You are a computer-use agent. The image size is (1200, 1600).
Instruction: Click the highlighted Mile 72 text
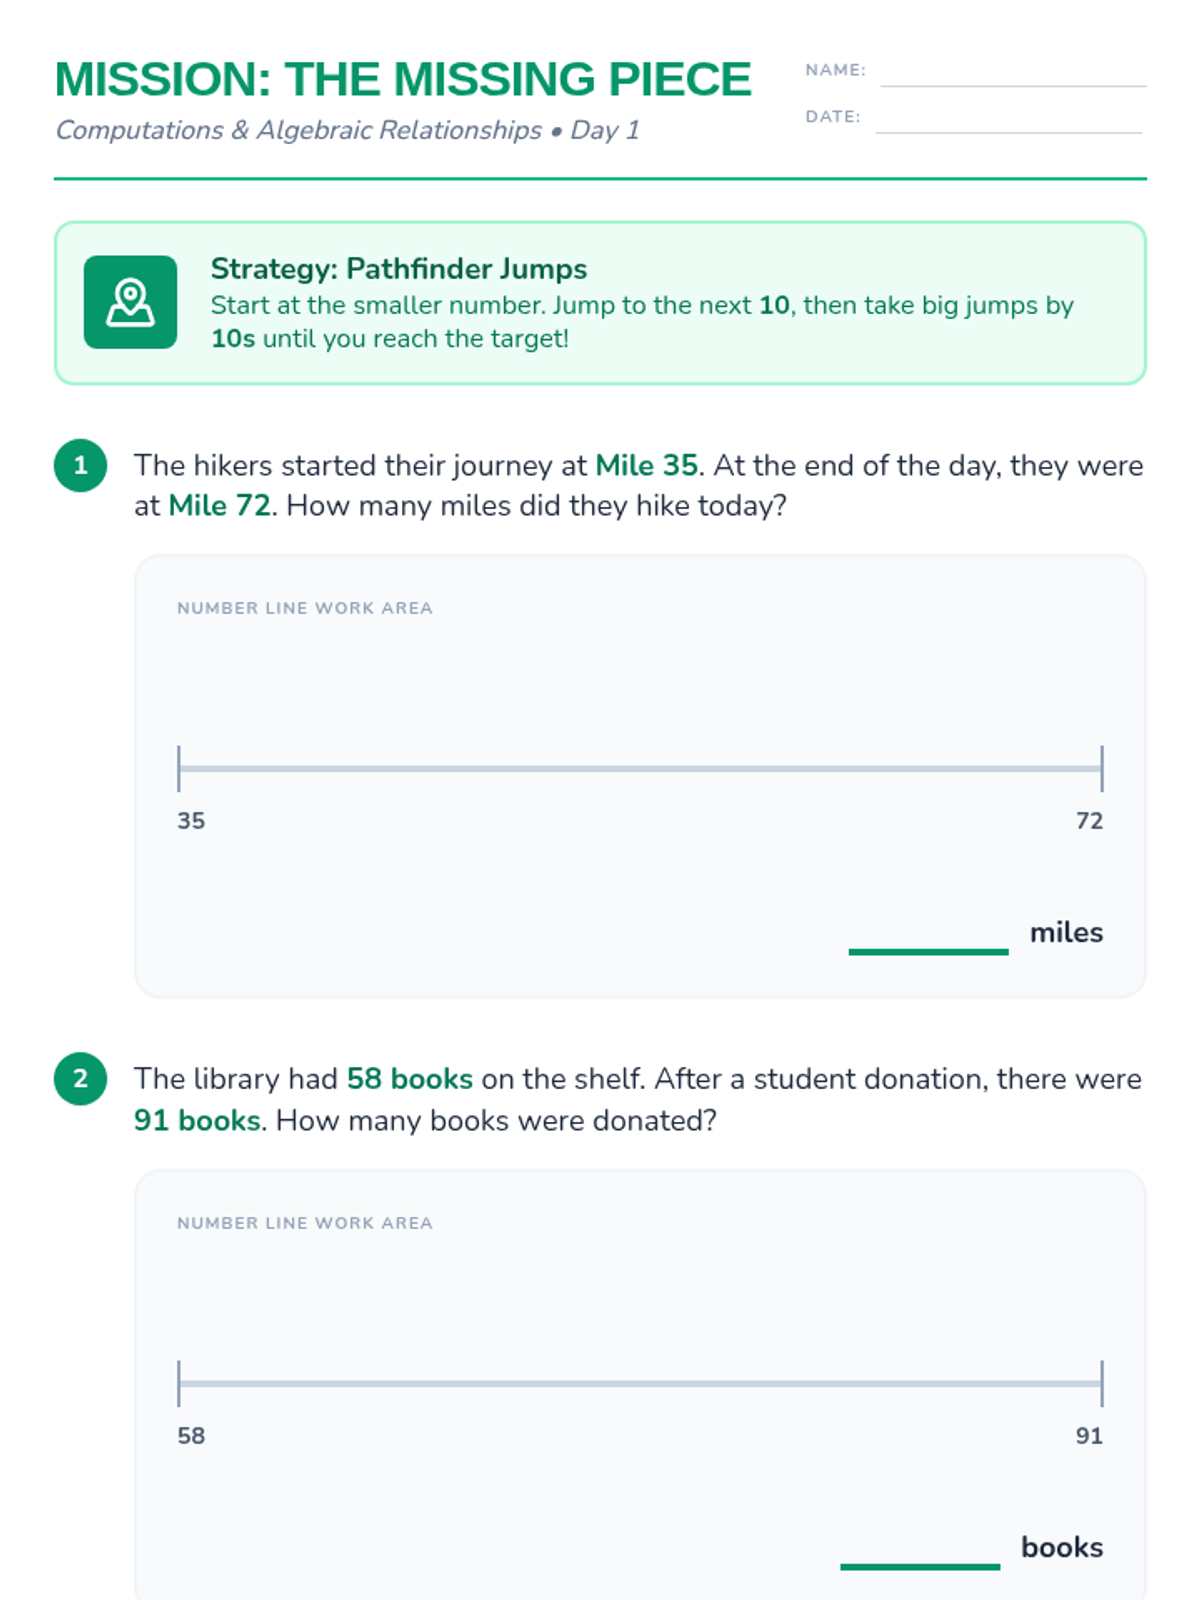point(219,506)
